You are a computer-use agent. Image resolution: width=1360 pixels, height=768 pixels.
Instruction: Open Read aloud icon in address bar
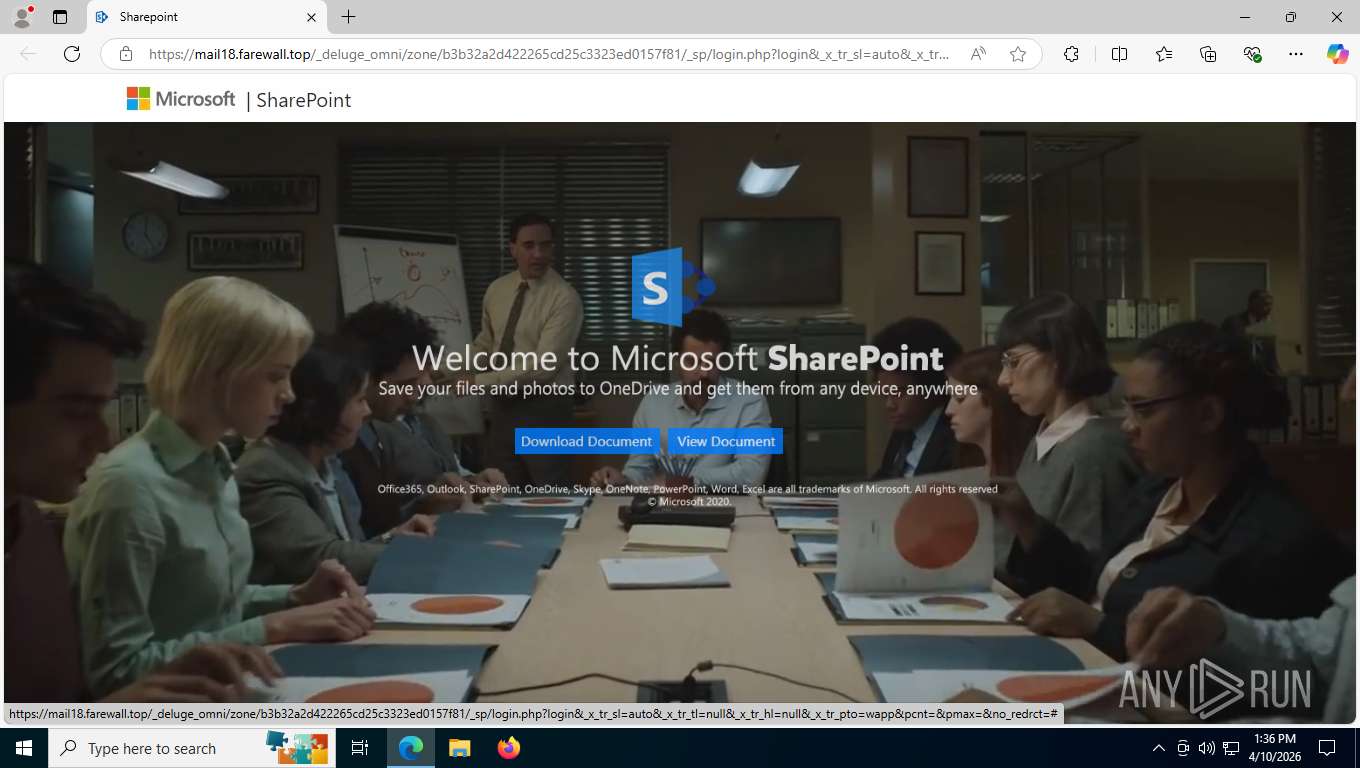pyautogui.click(x=978, y=54)
